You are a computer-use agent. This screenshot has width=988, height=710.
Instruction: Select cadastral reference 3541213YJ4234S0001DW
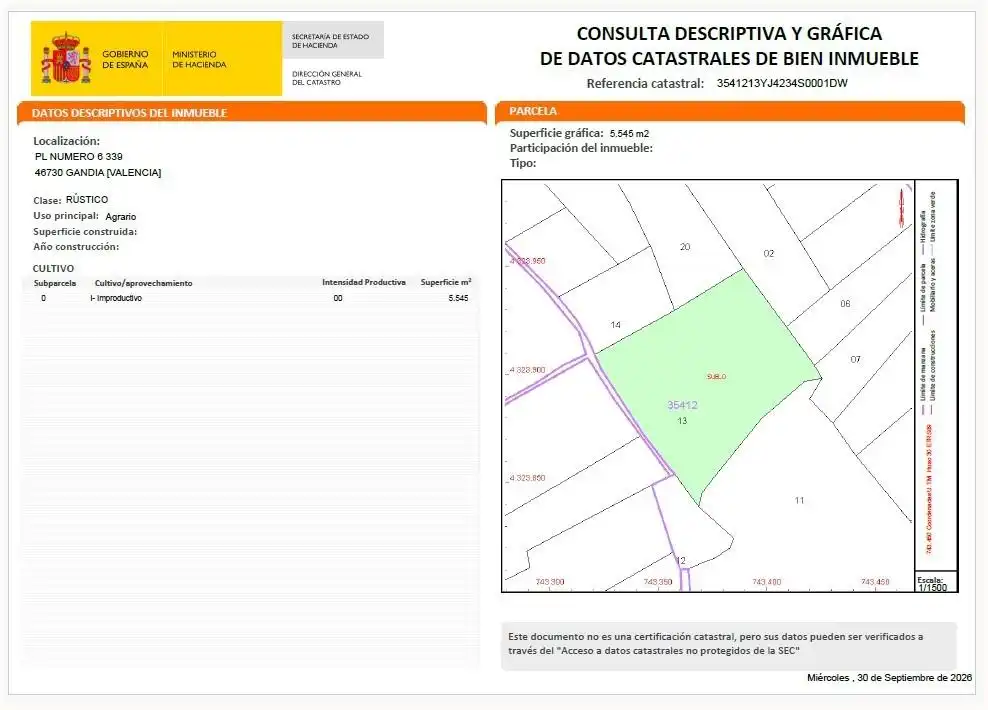[x=782, y=83]
